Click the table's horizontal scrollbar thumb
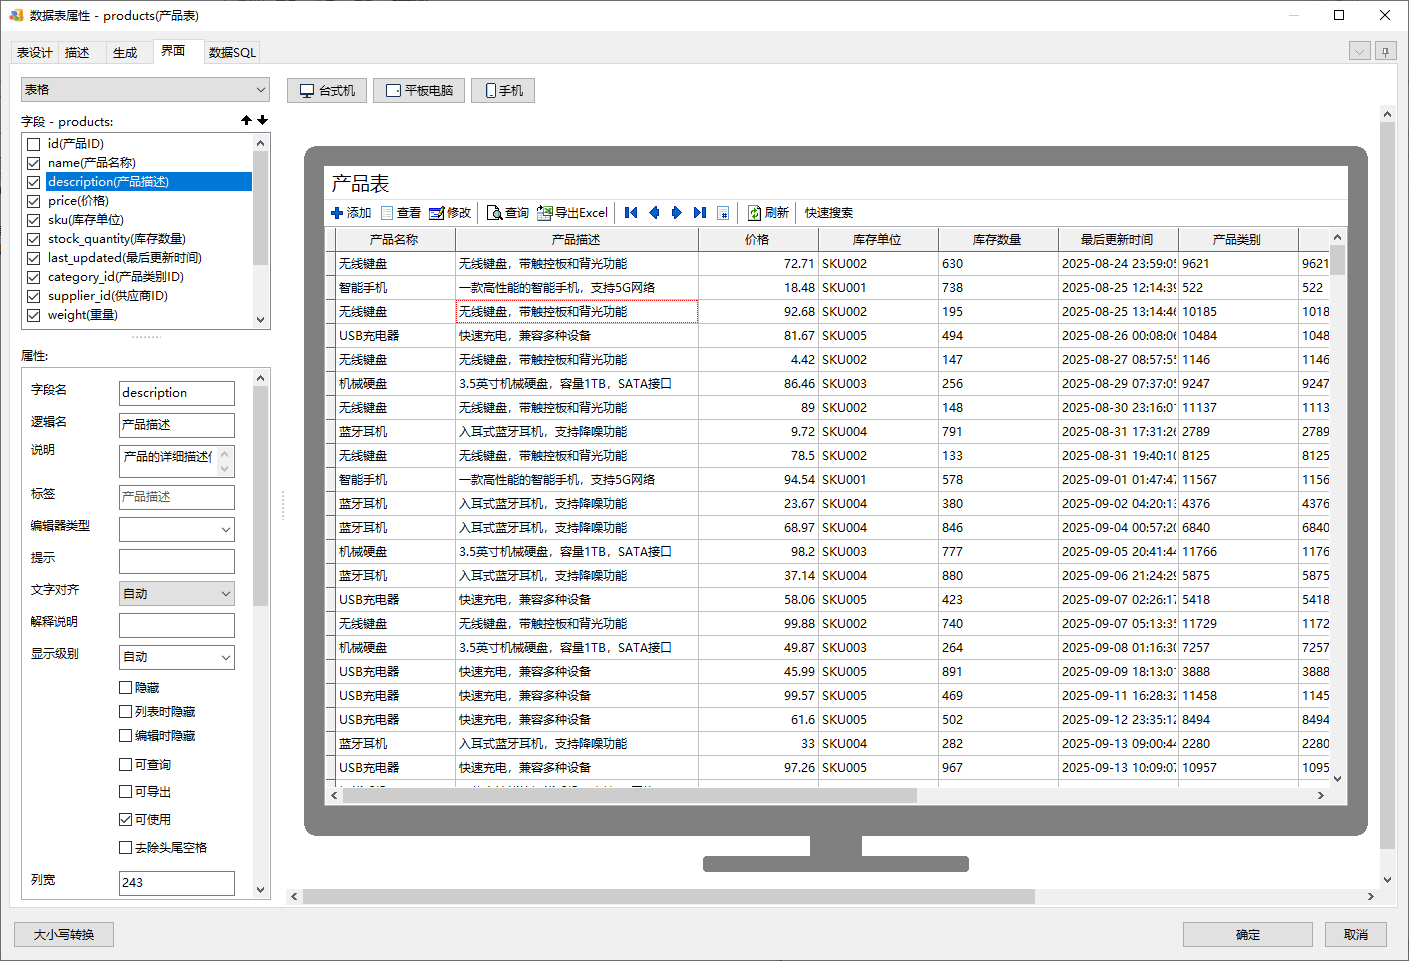 (629, 796)
